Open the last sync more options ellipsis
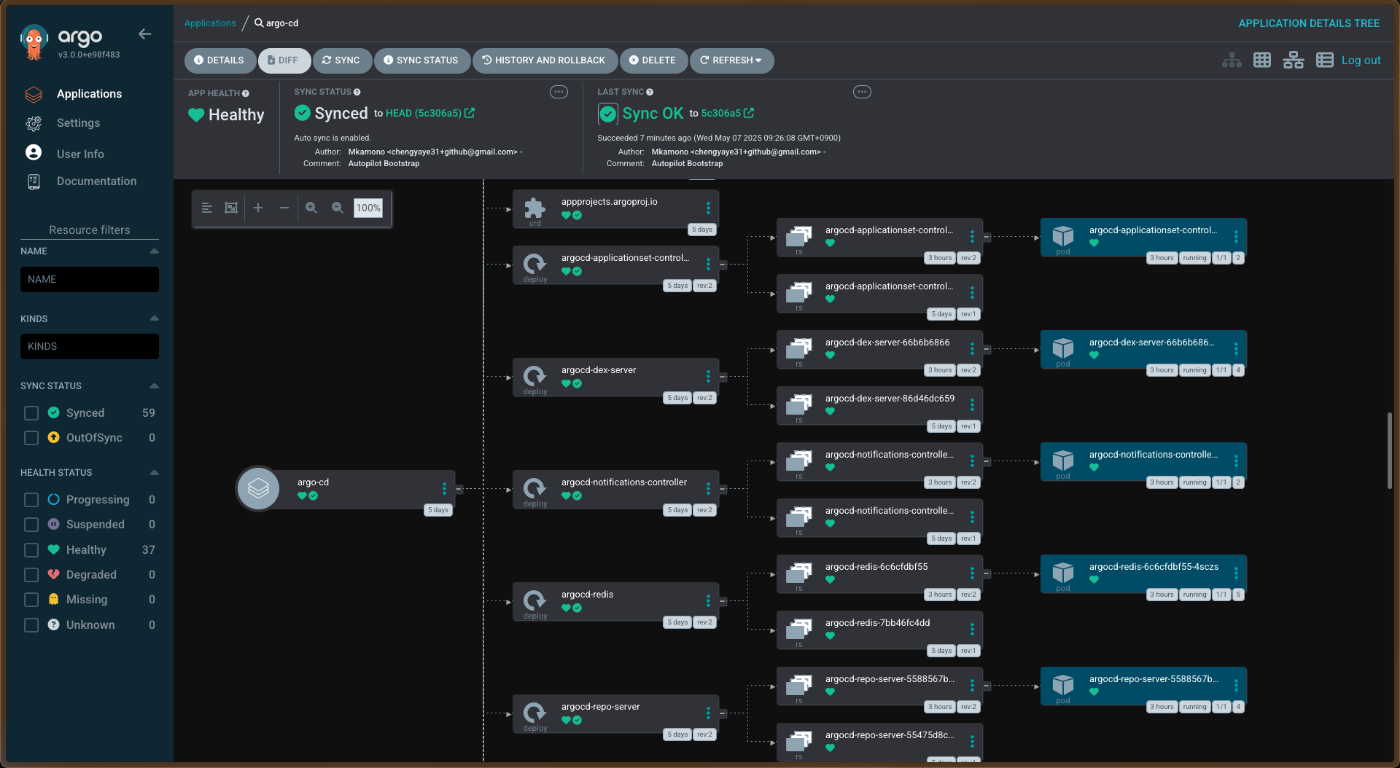1400x768 pixels. pos(862,92)
